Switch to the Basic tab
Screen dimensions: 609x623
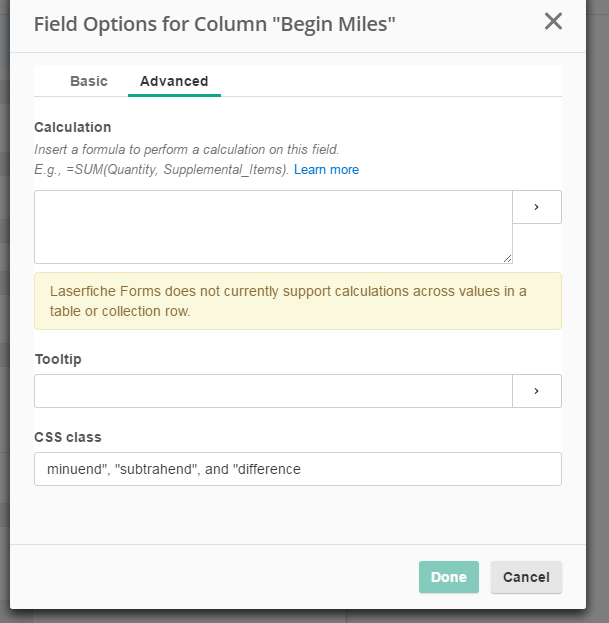click(89, 81)
